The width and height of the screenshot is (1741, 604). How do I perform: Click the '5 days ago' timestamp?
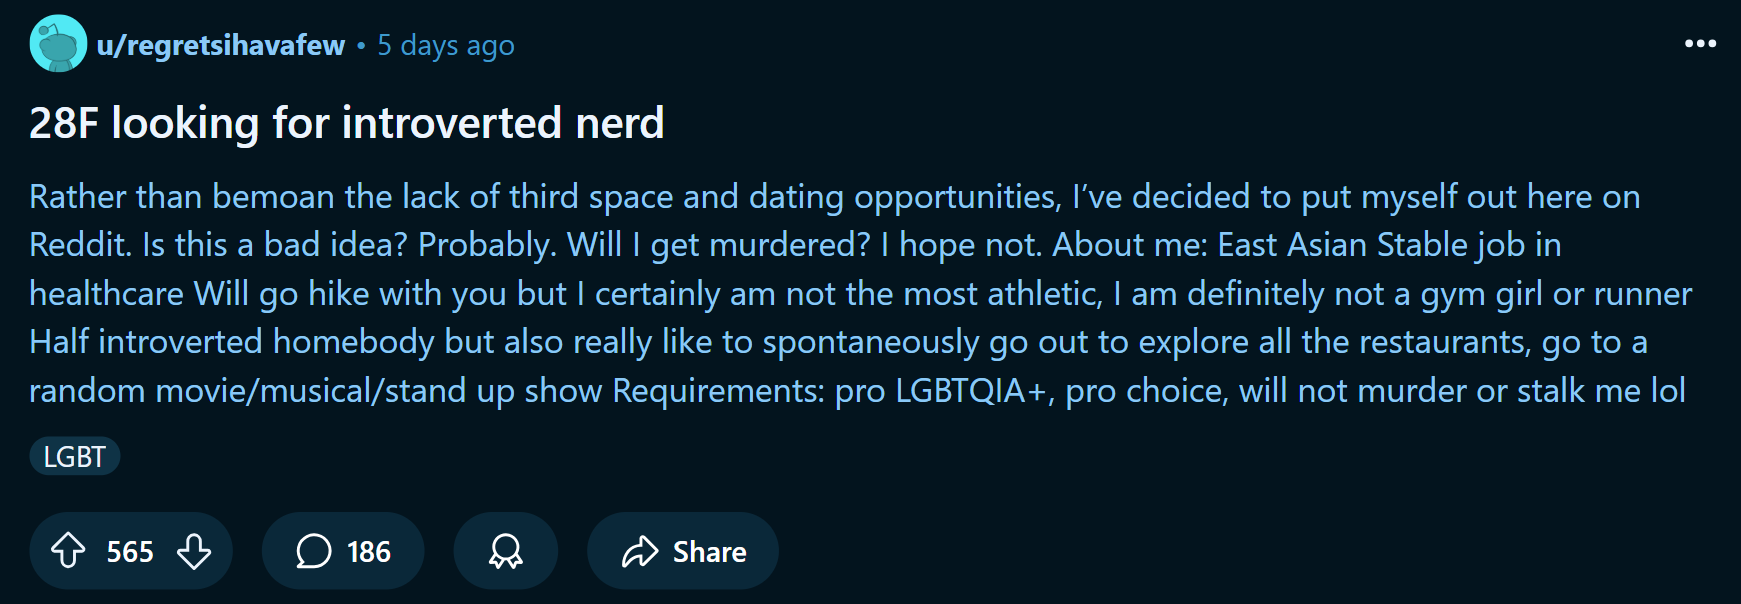click(446, 46)
